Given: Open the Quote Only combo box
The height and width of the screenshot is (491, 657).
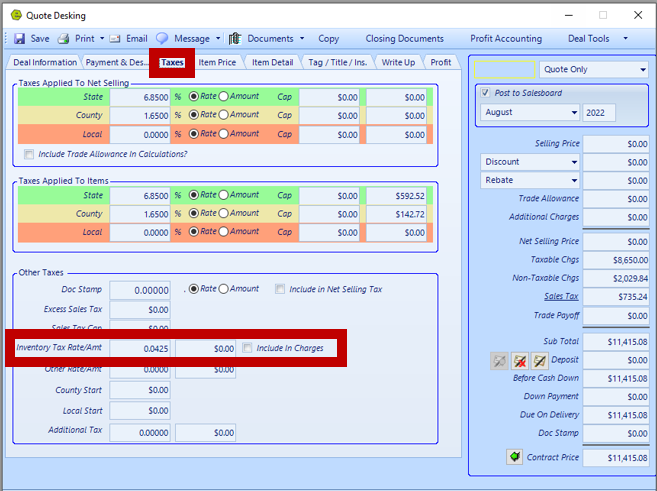Looking at the screenshot, I should 594,70.
